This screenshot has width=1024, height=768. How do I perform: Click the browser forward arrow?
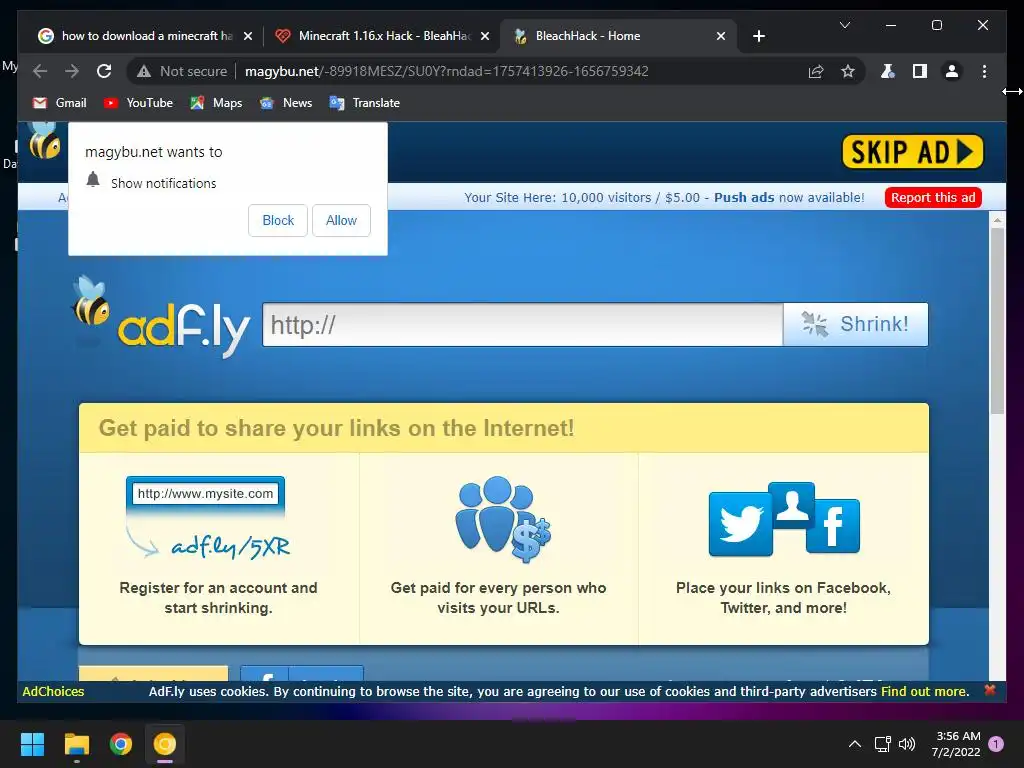[x=72, y=71]
